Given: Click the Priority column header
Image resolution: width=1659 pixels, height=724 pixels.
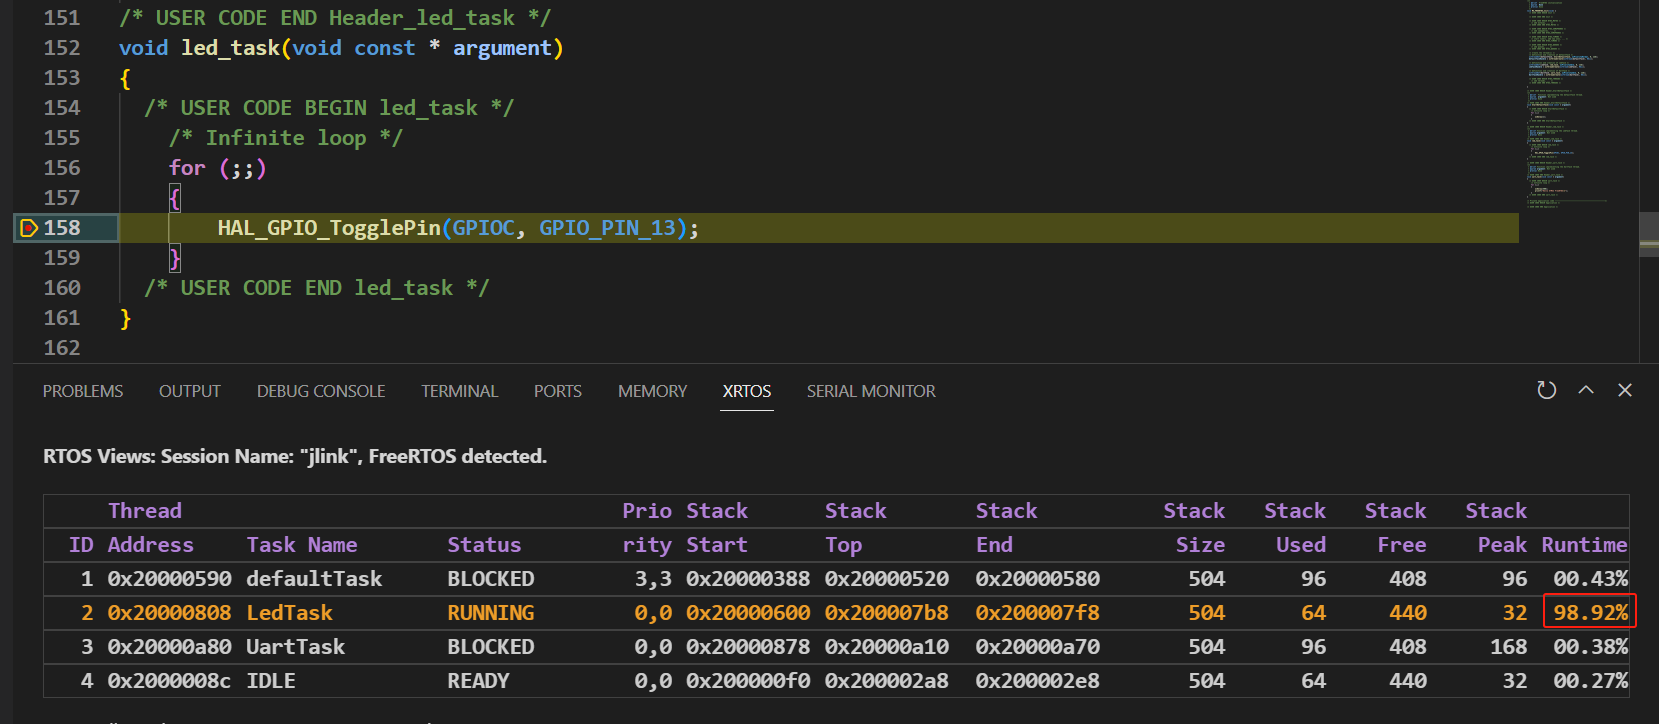Looking at the screenshot, I should 647,528.
